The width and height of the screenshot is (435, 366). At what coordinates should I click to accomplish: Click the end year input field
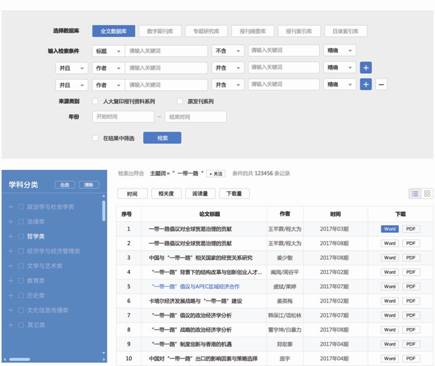point(196,117)
